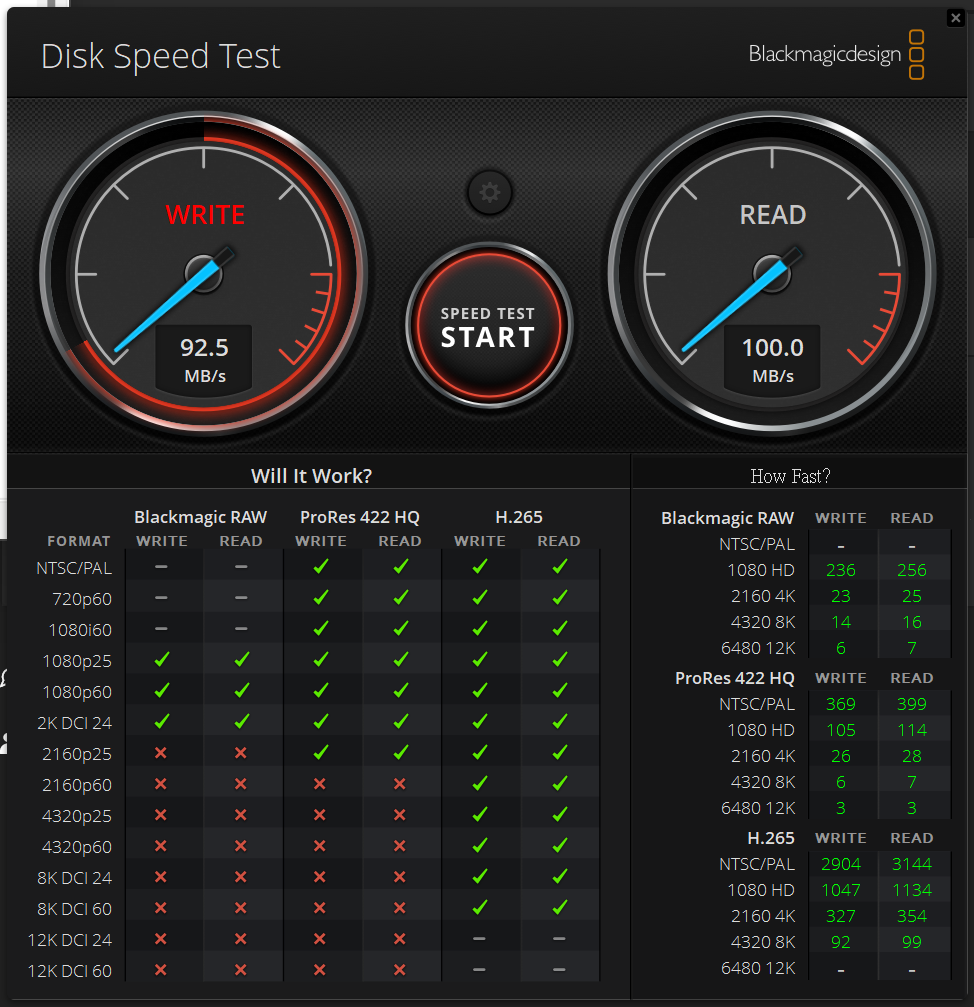Close the Disk Speed Test window

[x=956, y=17]
